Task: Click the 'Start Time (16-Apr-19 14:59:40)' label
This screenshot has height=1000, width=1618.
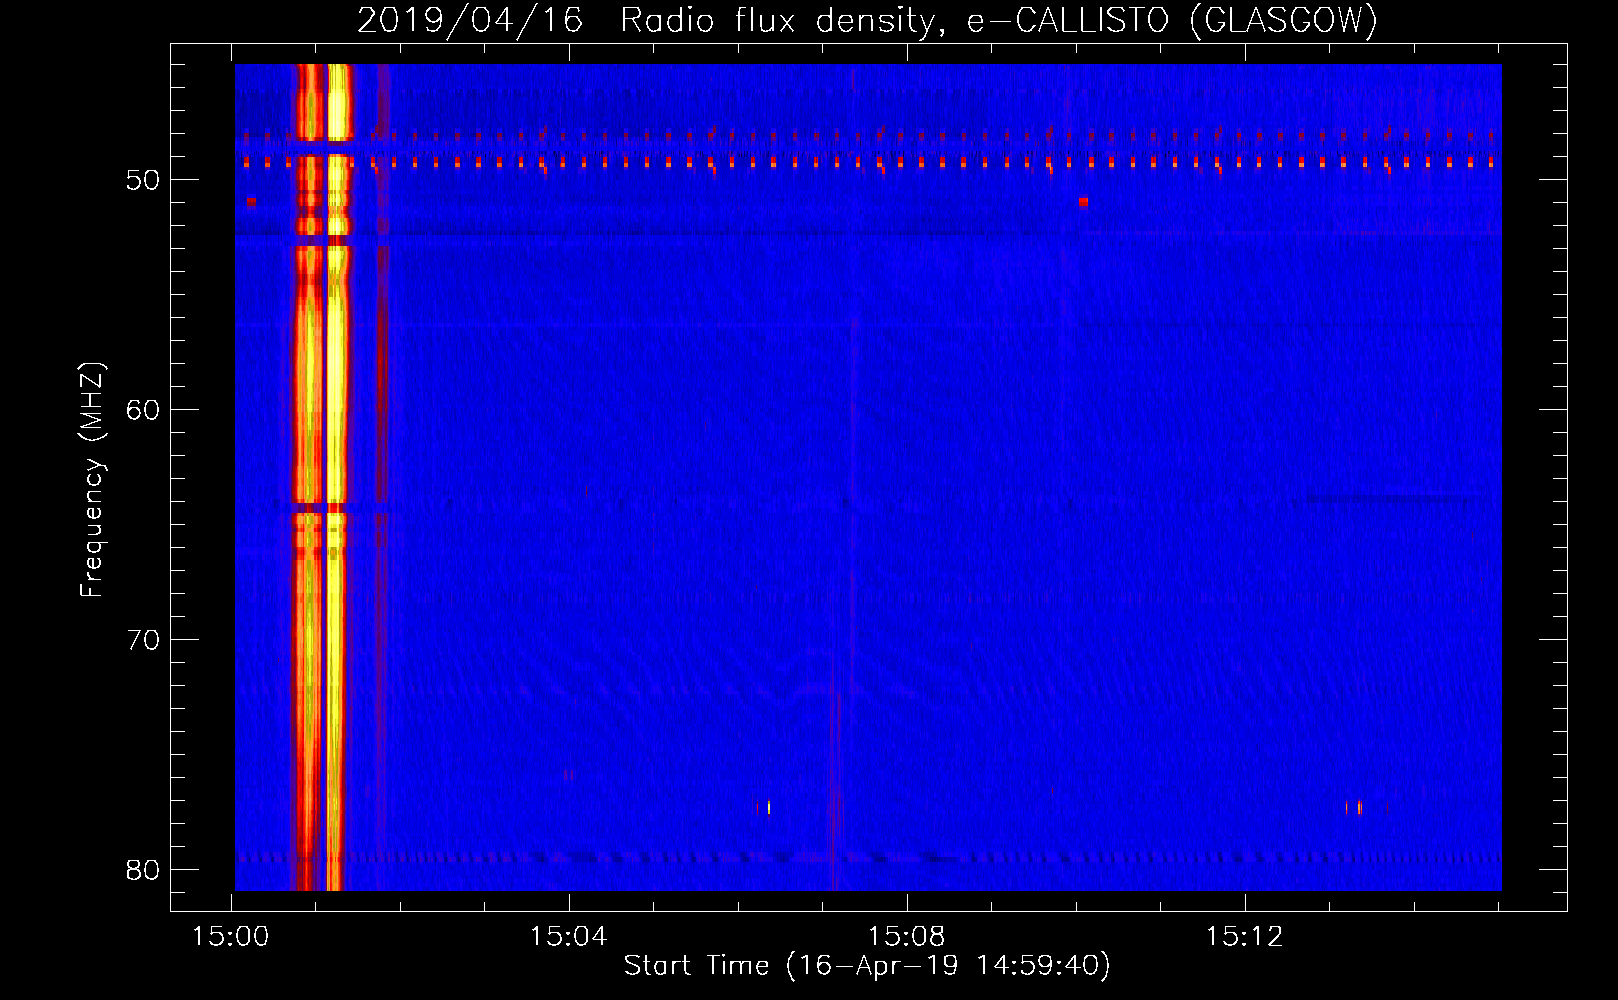Action: [x=867, y=966]
